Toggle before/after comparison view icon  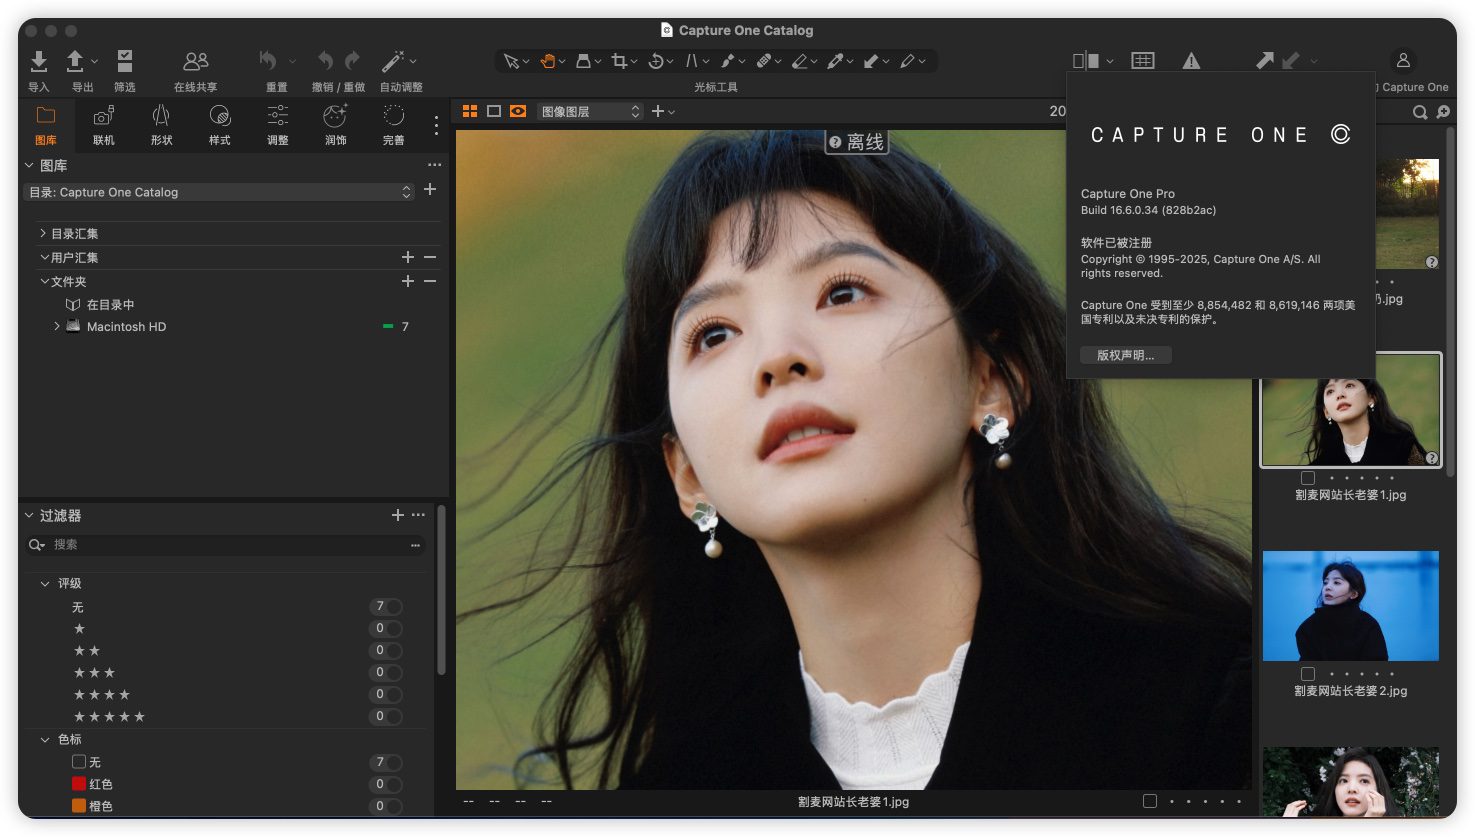point(1086,61)
